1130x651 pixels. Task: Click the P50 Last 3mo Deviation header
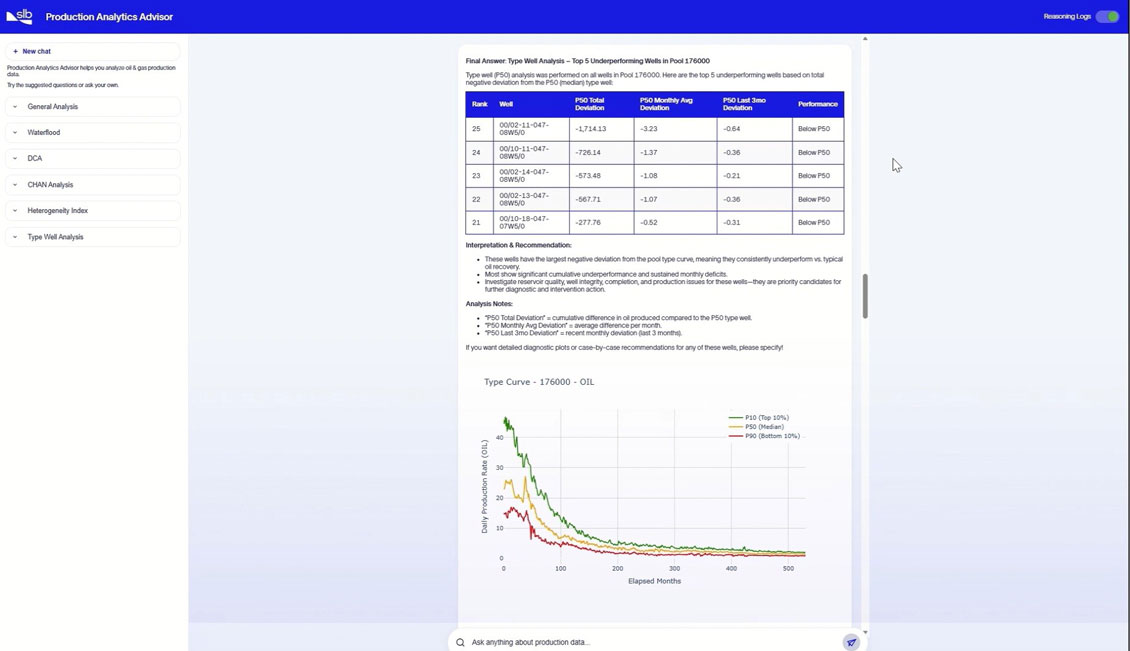[x=755, y=105]
